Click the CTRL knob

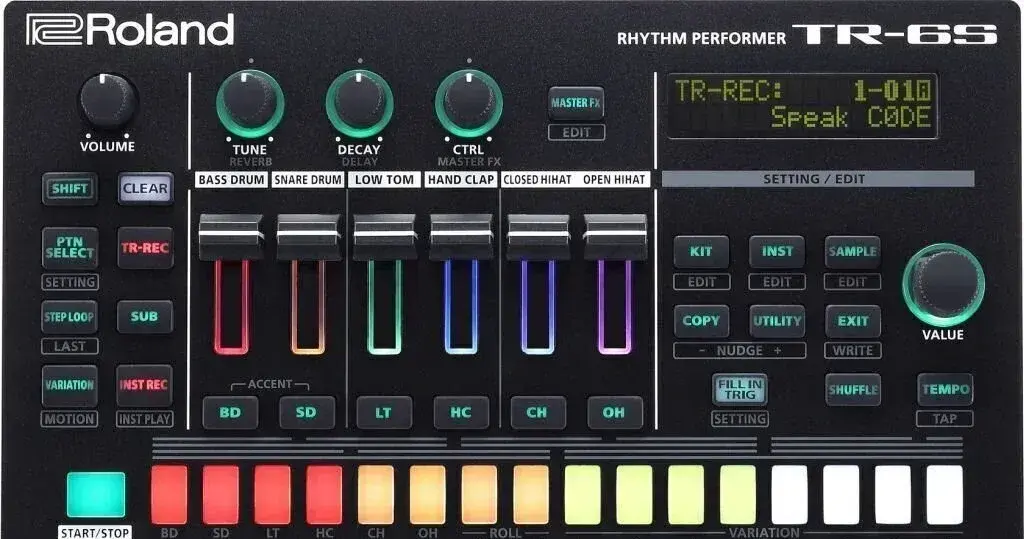point(468,103)
